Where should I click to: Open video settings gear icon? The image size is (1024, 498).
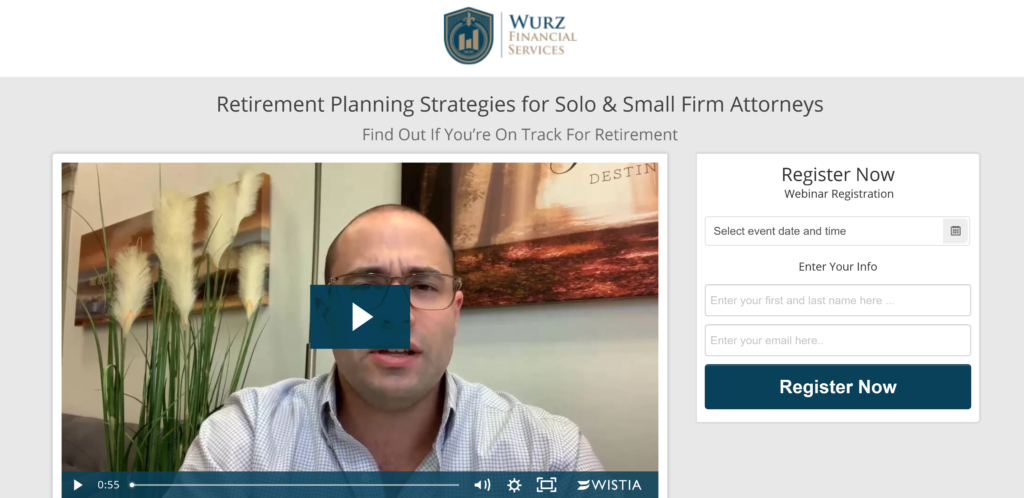coord(515,485)
